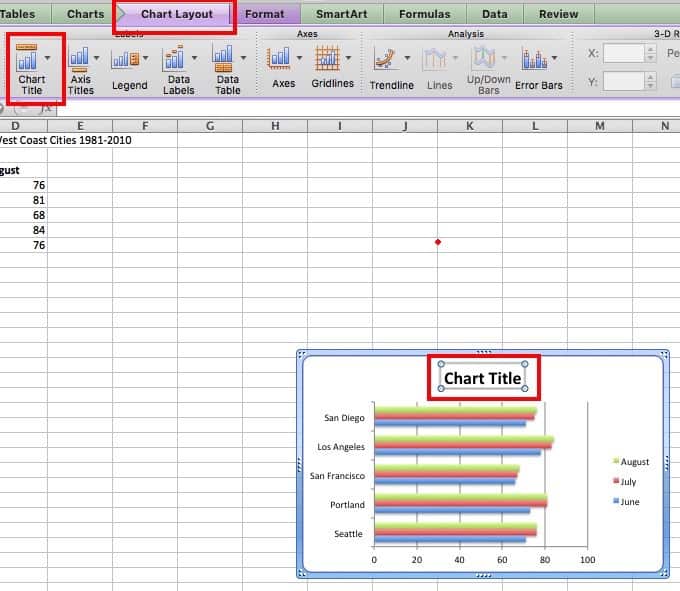
Task: Open the Data Table dropdown arrow
Action: click(x=243, y=58)
